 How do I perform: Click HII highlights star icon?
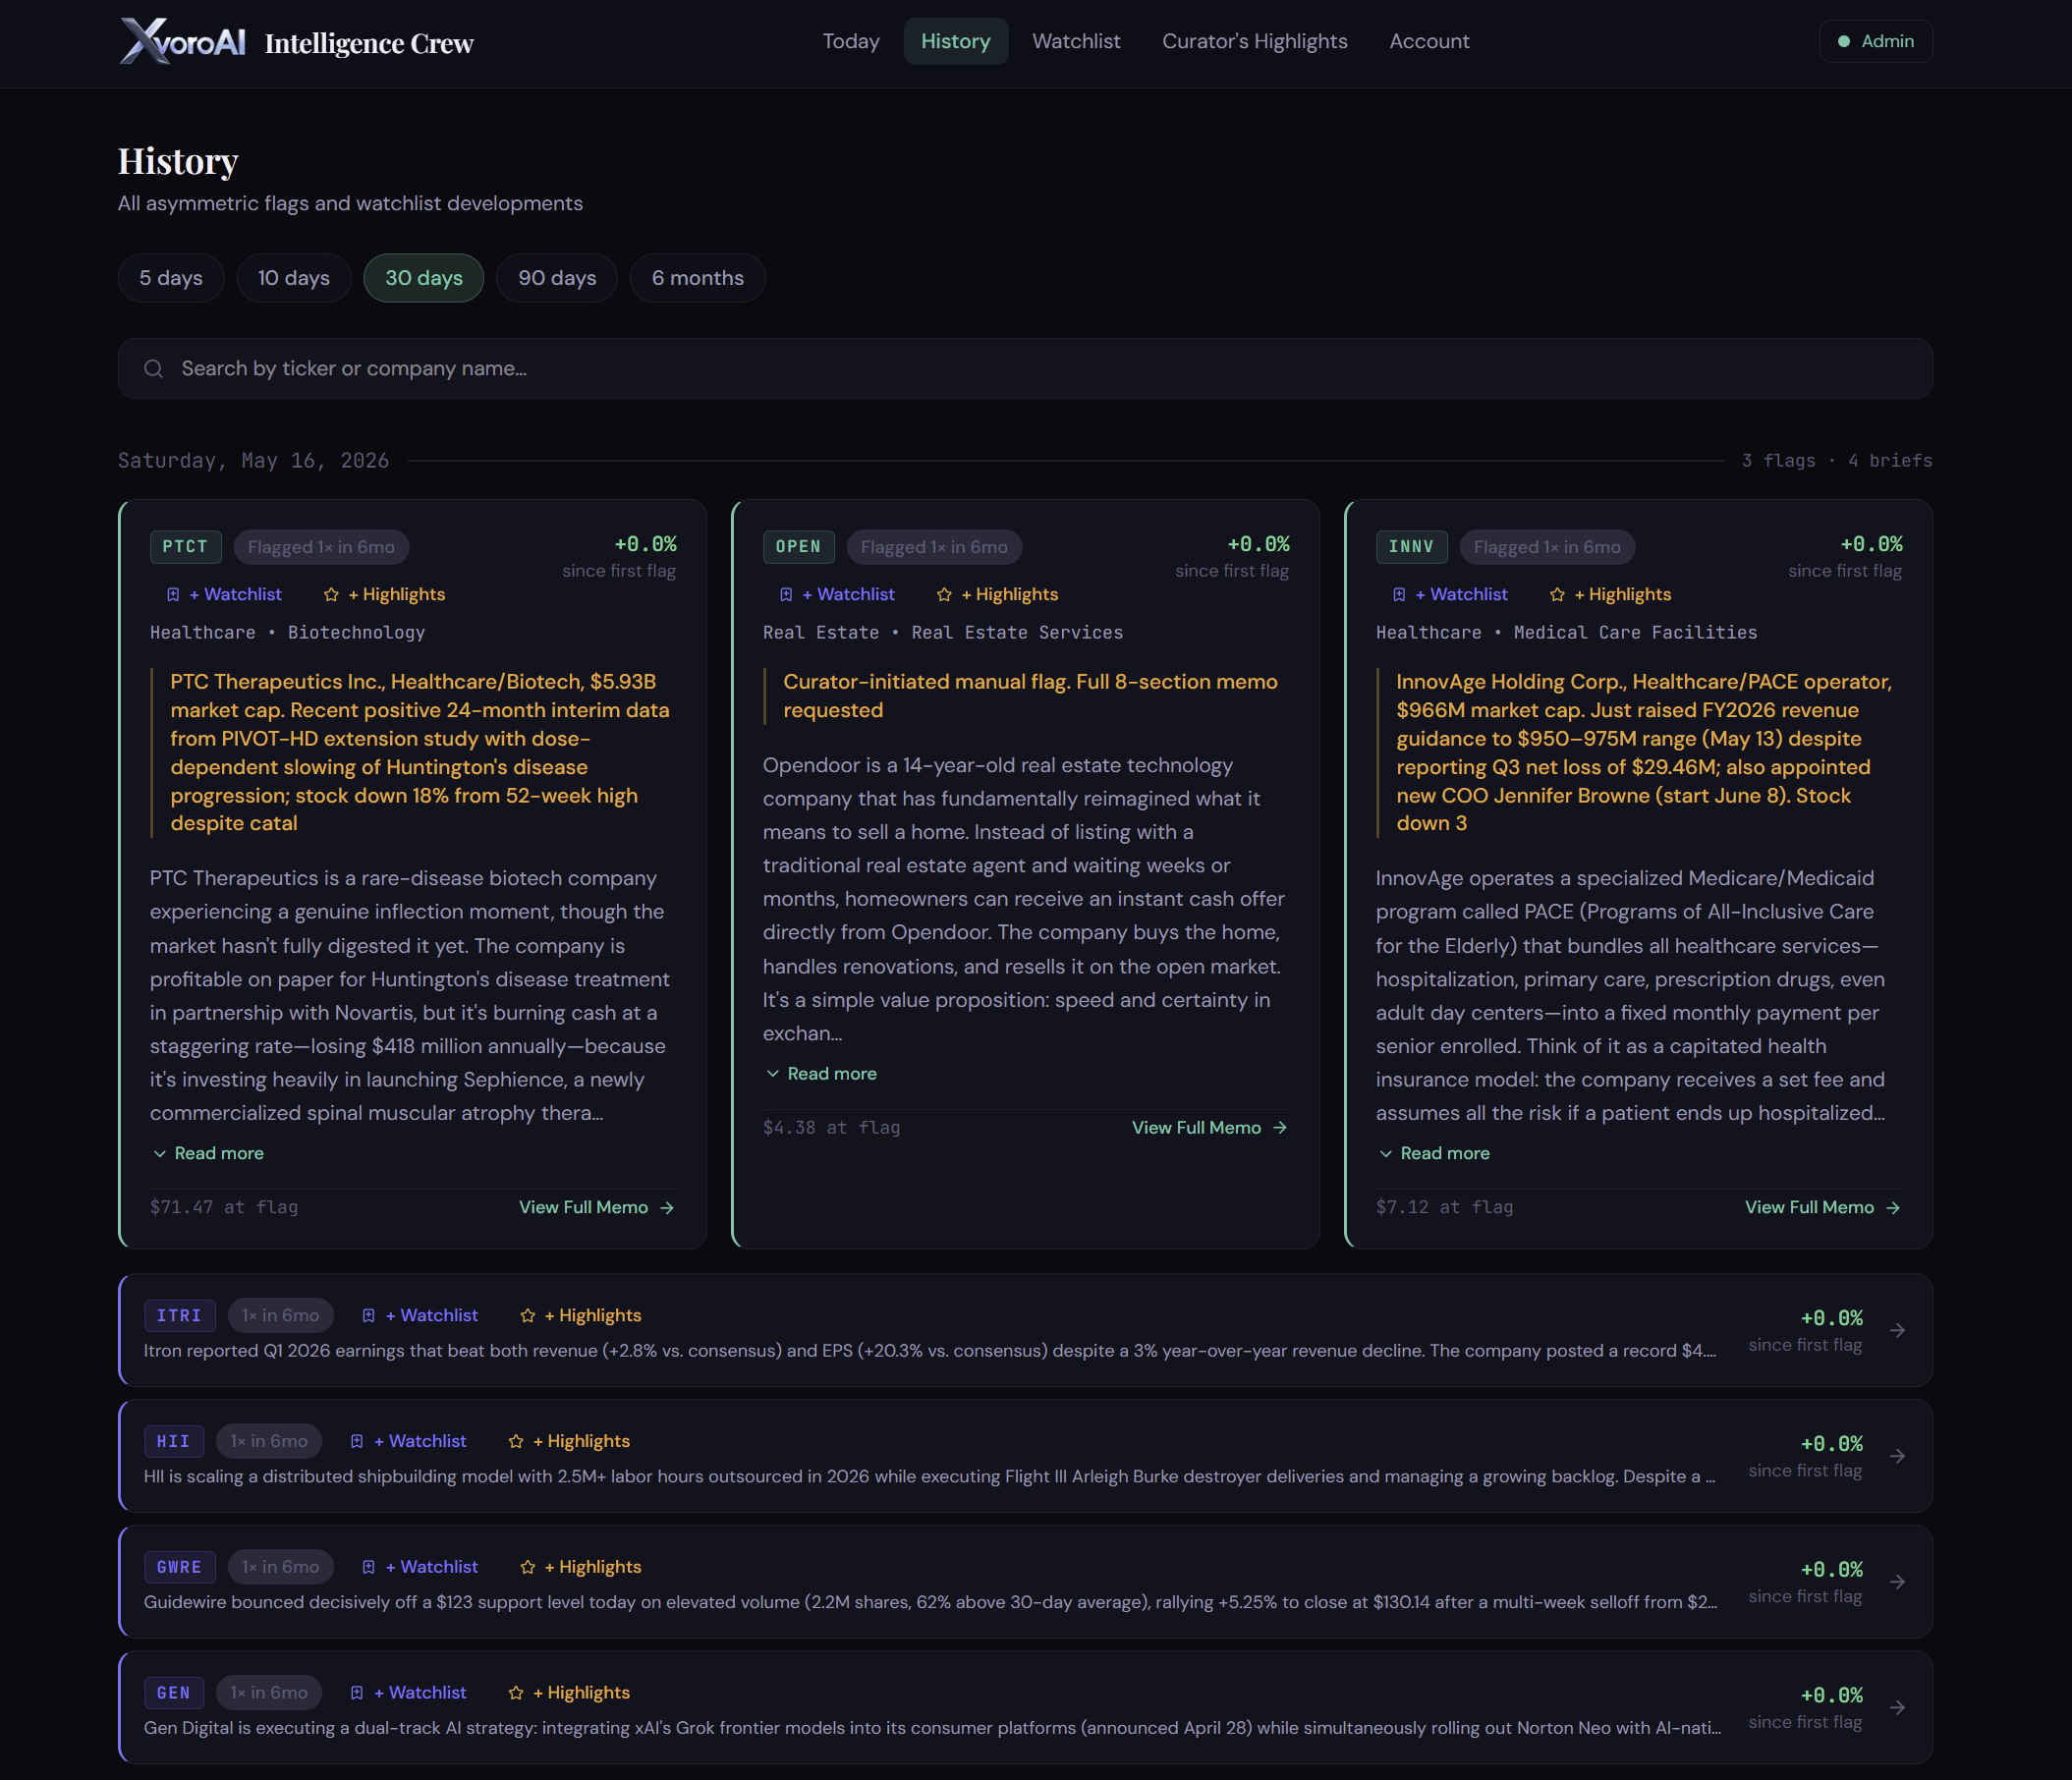(x=515, y=1442)
